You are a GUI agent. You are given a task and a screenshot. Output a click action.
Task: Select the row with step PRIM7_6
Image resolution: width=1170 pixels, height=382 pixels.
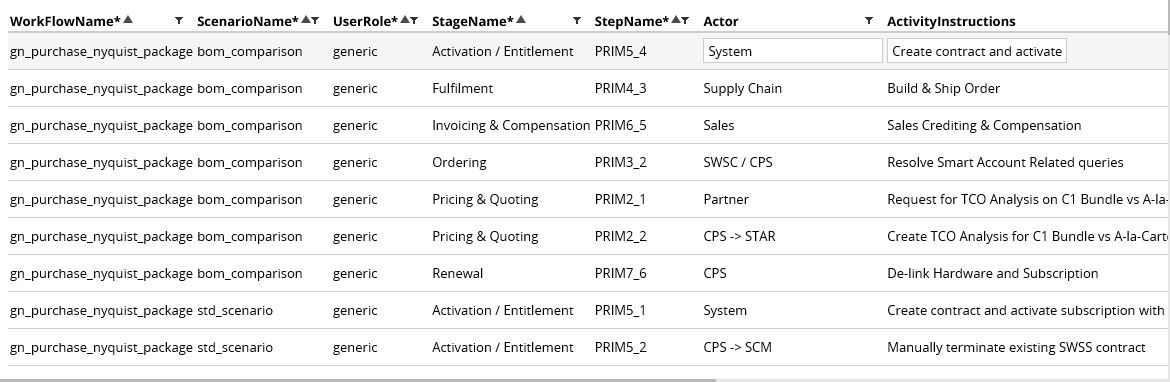(x=585, y=273)
